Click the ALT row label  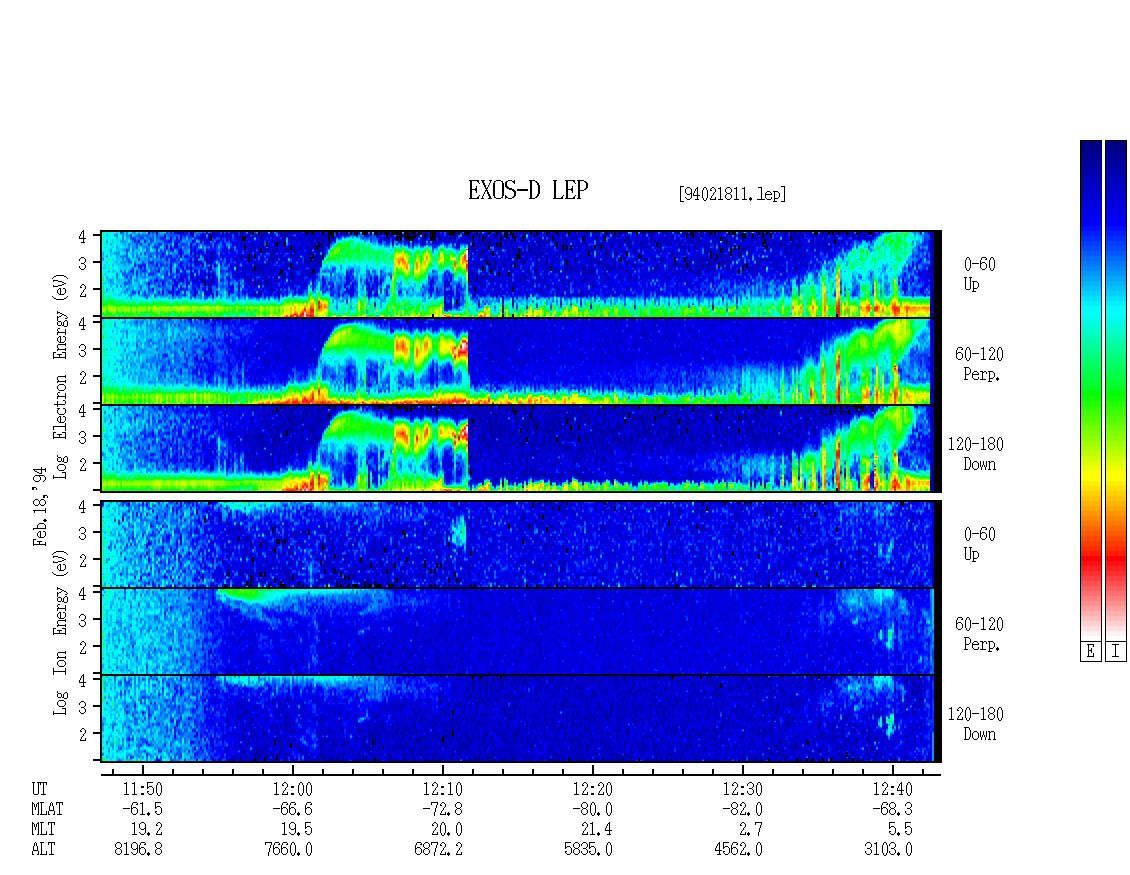43,850
